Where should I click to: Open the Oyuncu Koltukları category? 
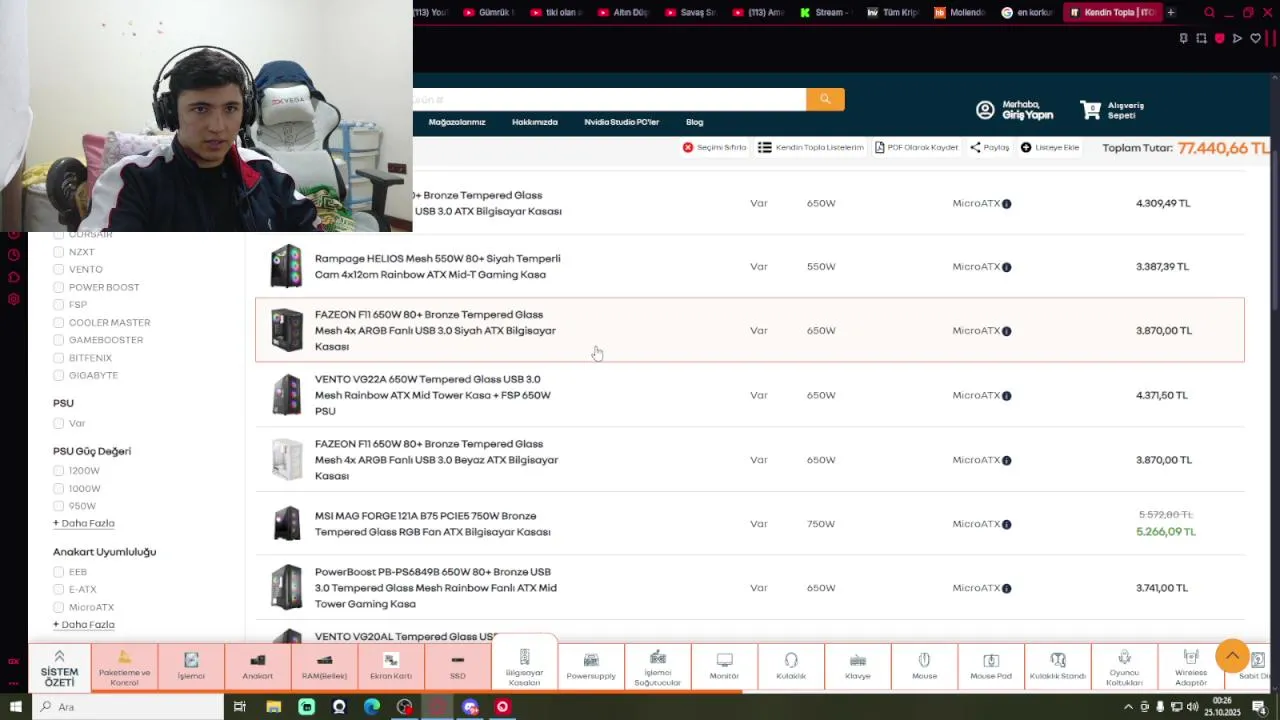pos(1124,667)
